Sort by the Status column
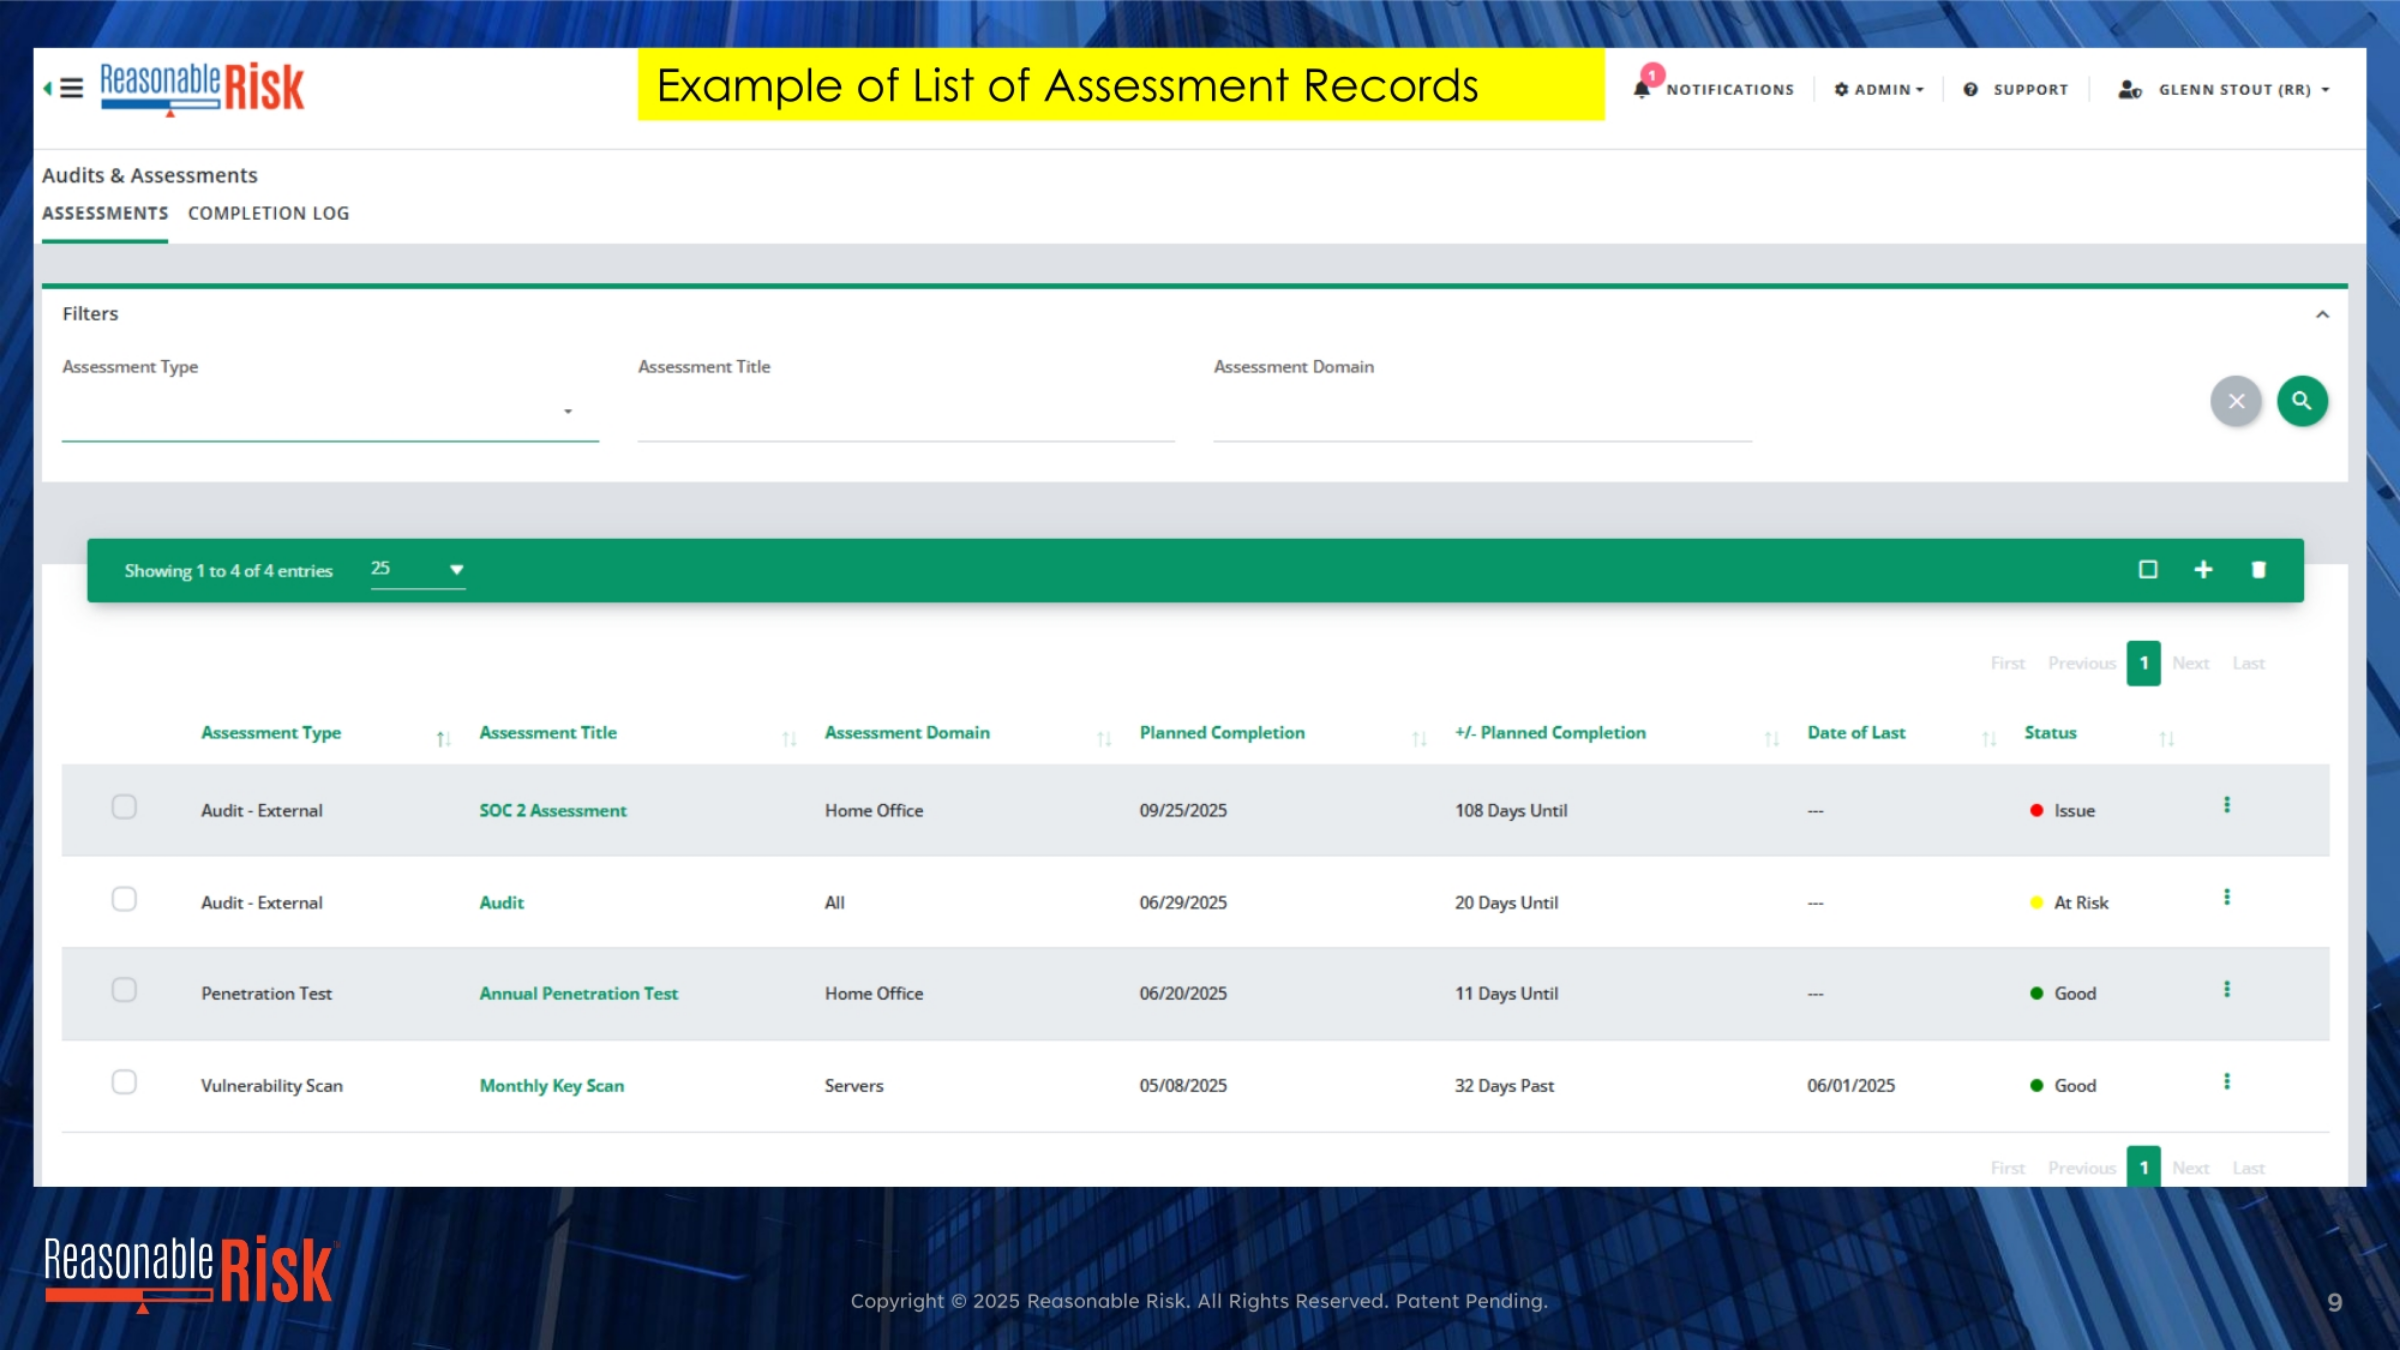 2050,733
